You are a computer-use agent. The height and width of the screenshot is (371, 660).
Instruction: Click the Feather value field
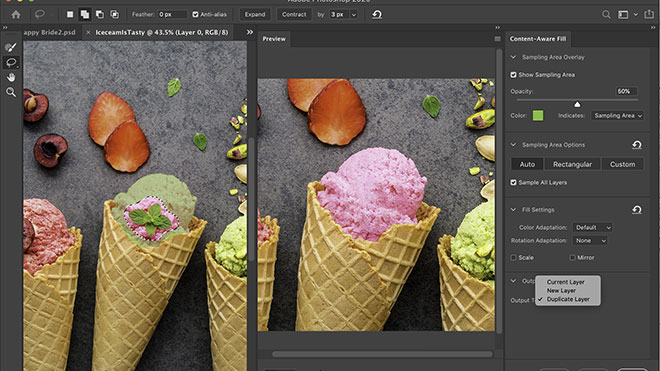click(x=172, y=15)
